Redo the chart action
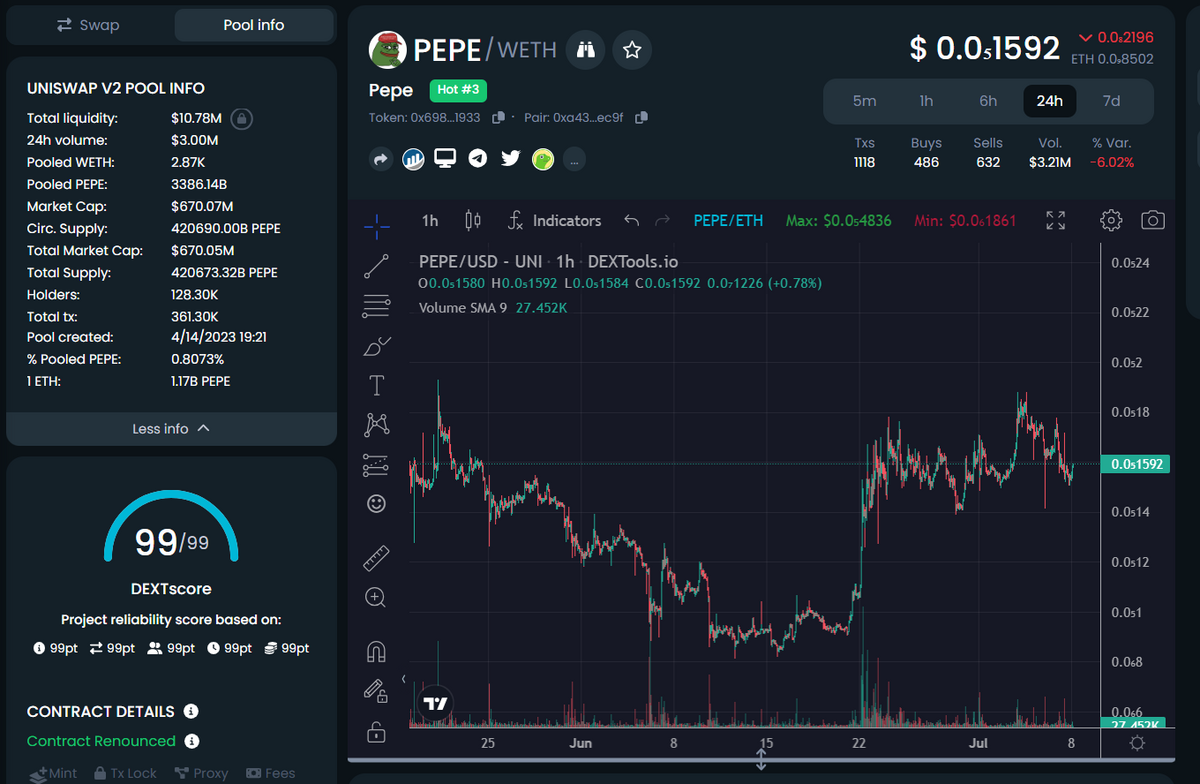This screenshot has height=784, width=1200. click(x=662, y=220)
